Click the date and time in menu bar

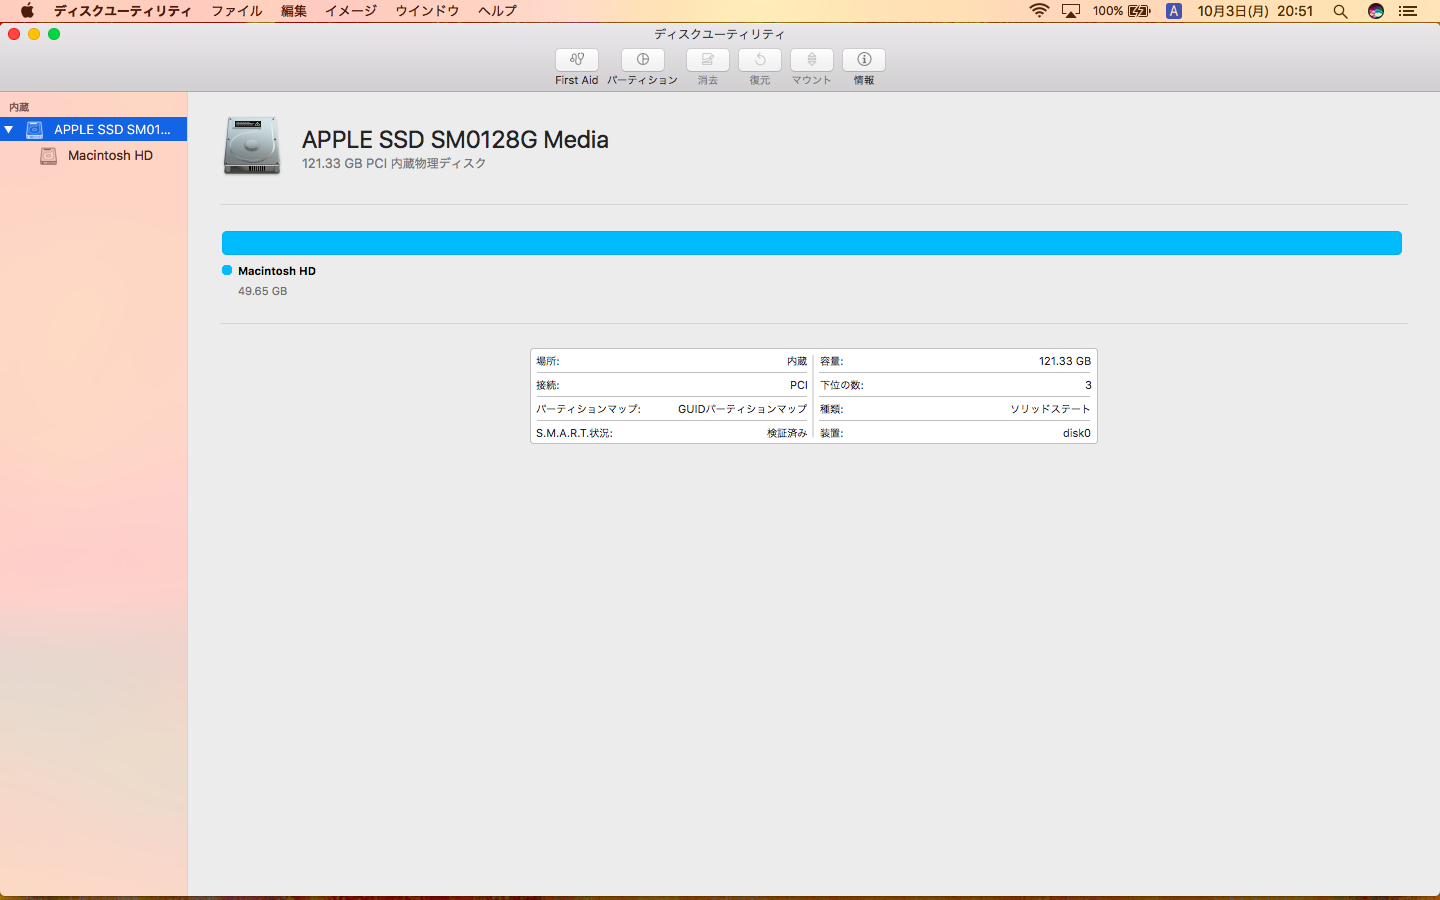tap(1255, 11)
